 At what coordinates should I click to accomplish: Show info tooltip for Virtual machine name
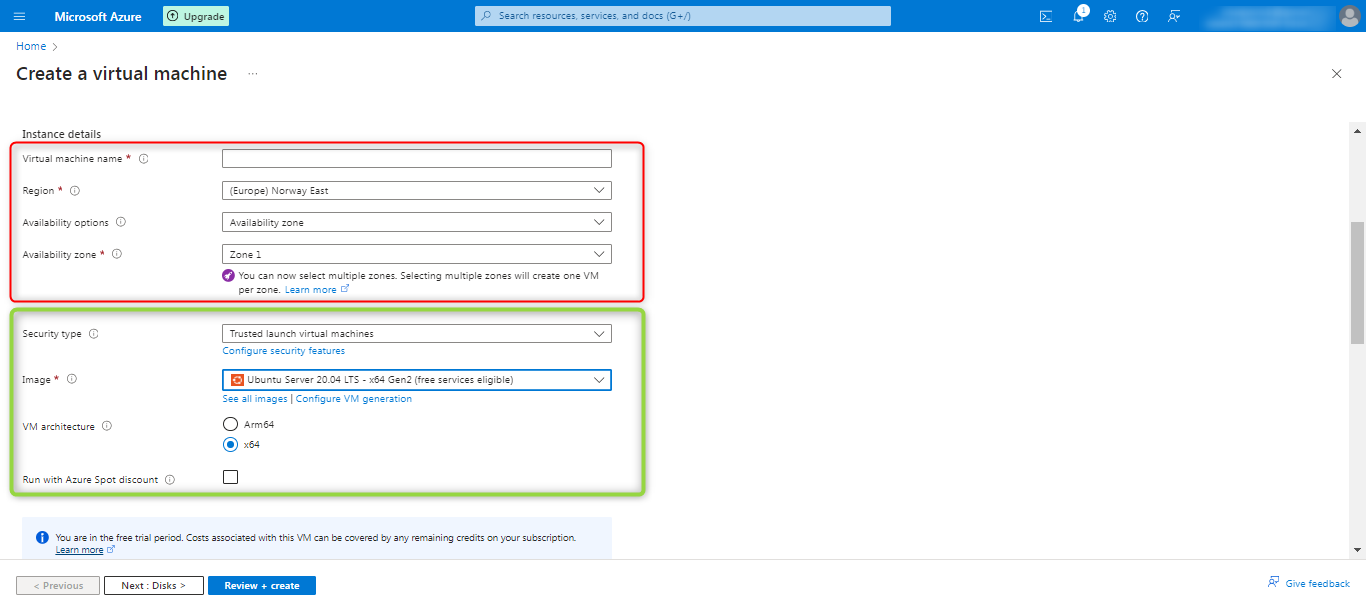[x=143, y=159]
